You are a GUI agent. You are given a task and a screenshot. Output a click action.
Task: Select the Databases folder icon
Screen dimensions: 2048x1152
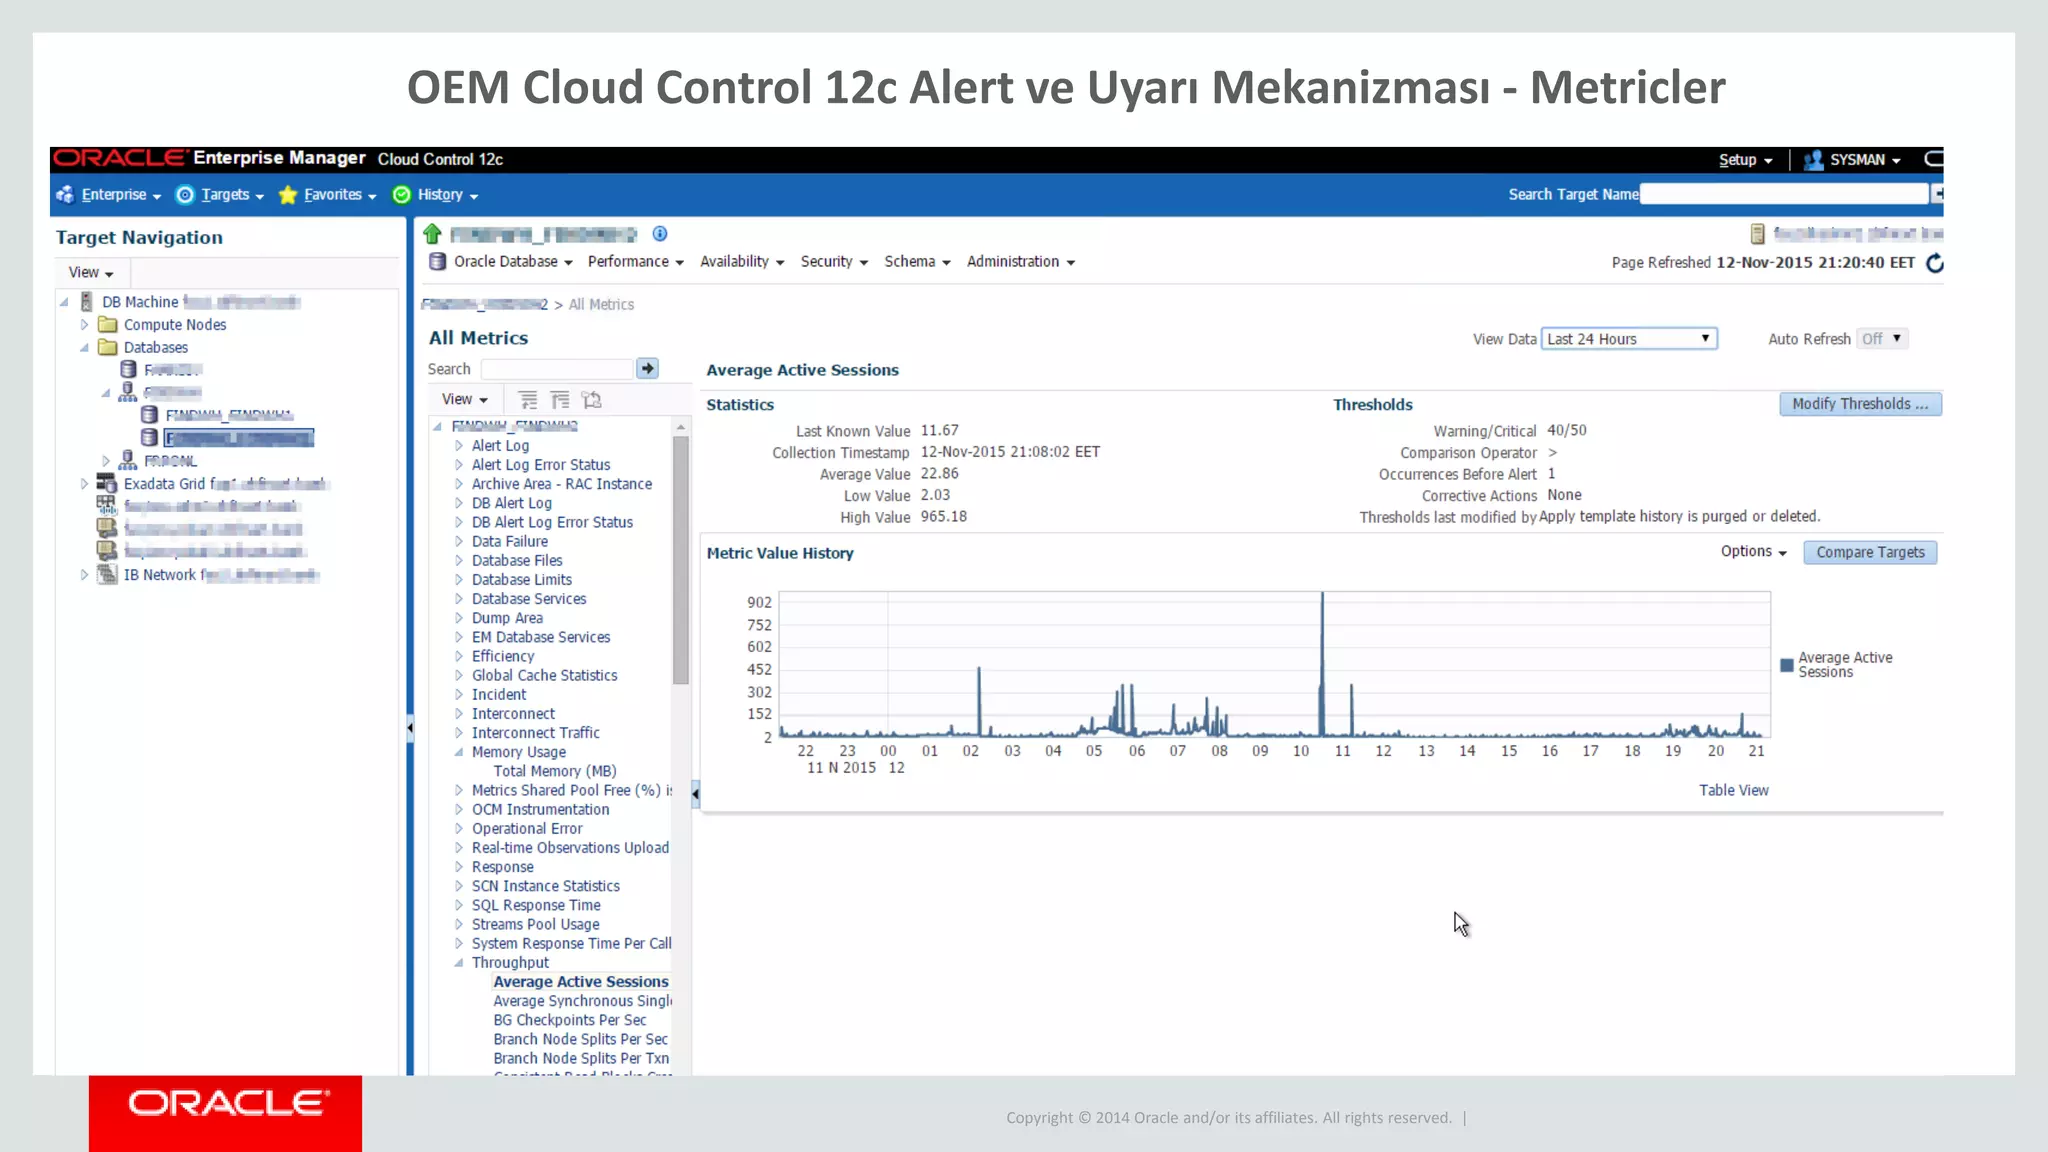(108, 348)
